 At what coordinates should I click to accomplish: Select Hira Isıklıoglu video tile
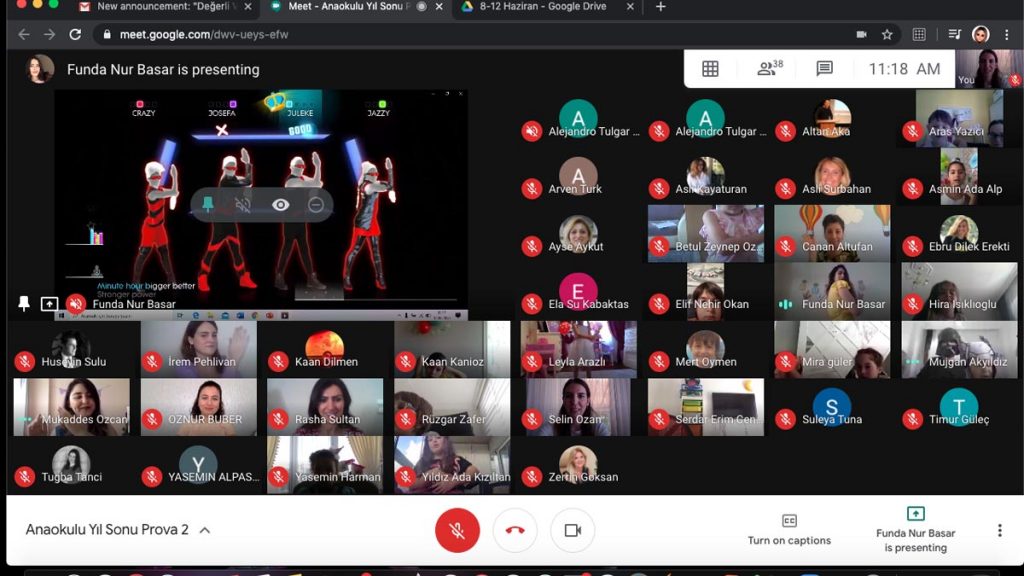pos(959,292)
